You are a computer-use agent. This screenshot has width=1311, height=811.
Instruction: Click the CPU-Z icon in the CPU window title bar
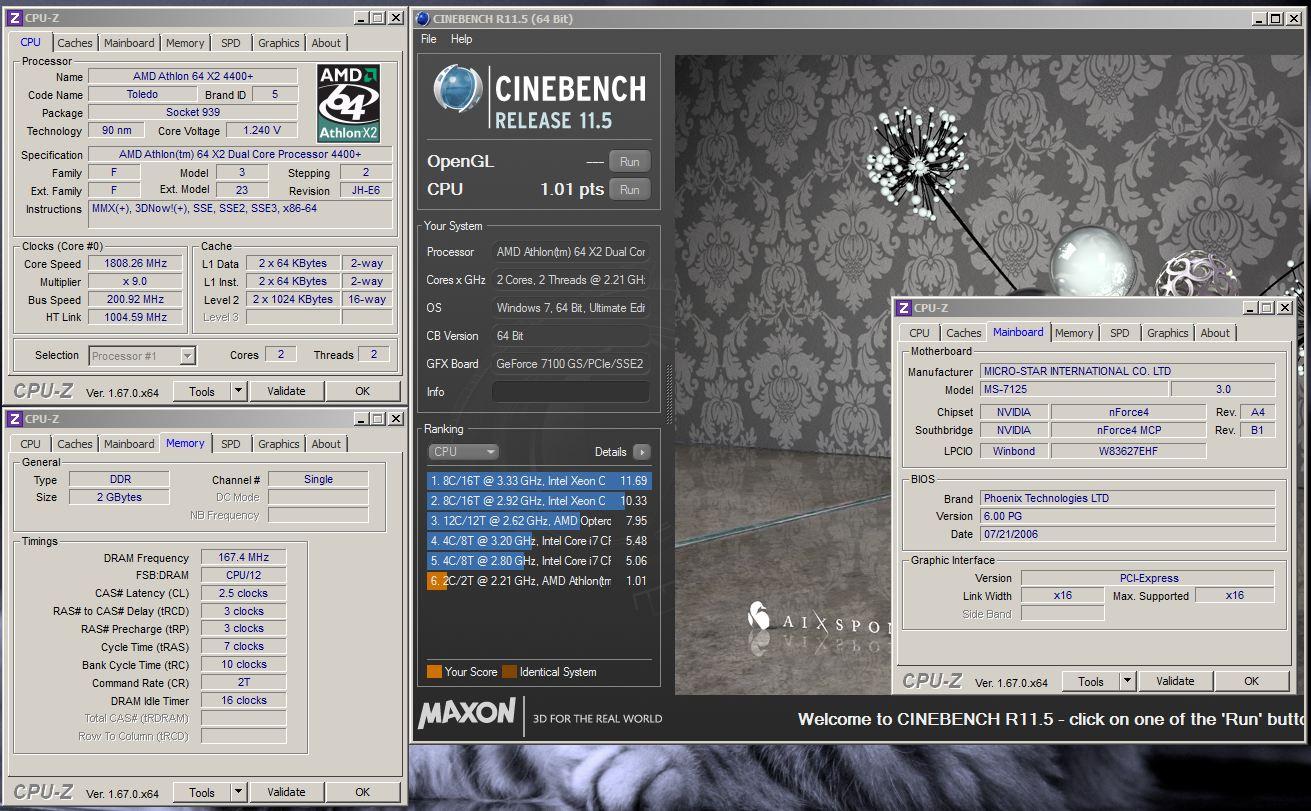point(13,18)
